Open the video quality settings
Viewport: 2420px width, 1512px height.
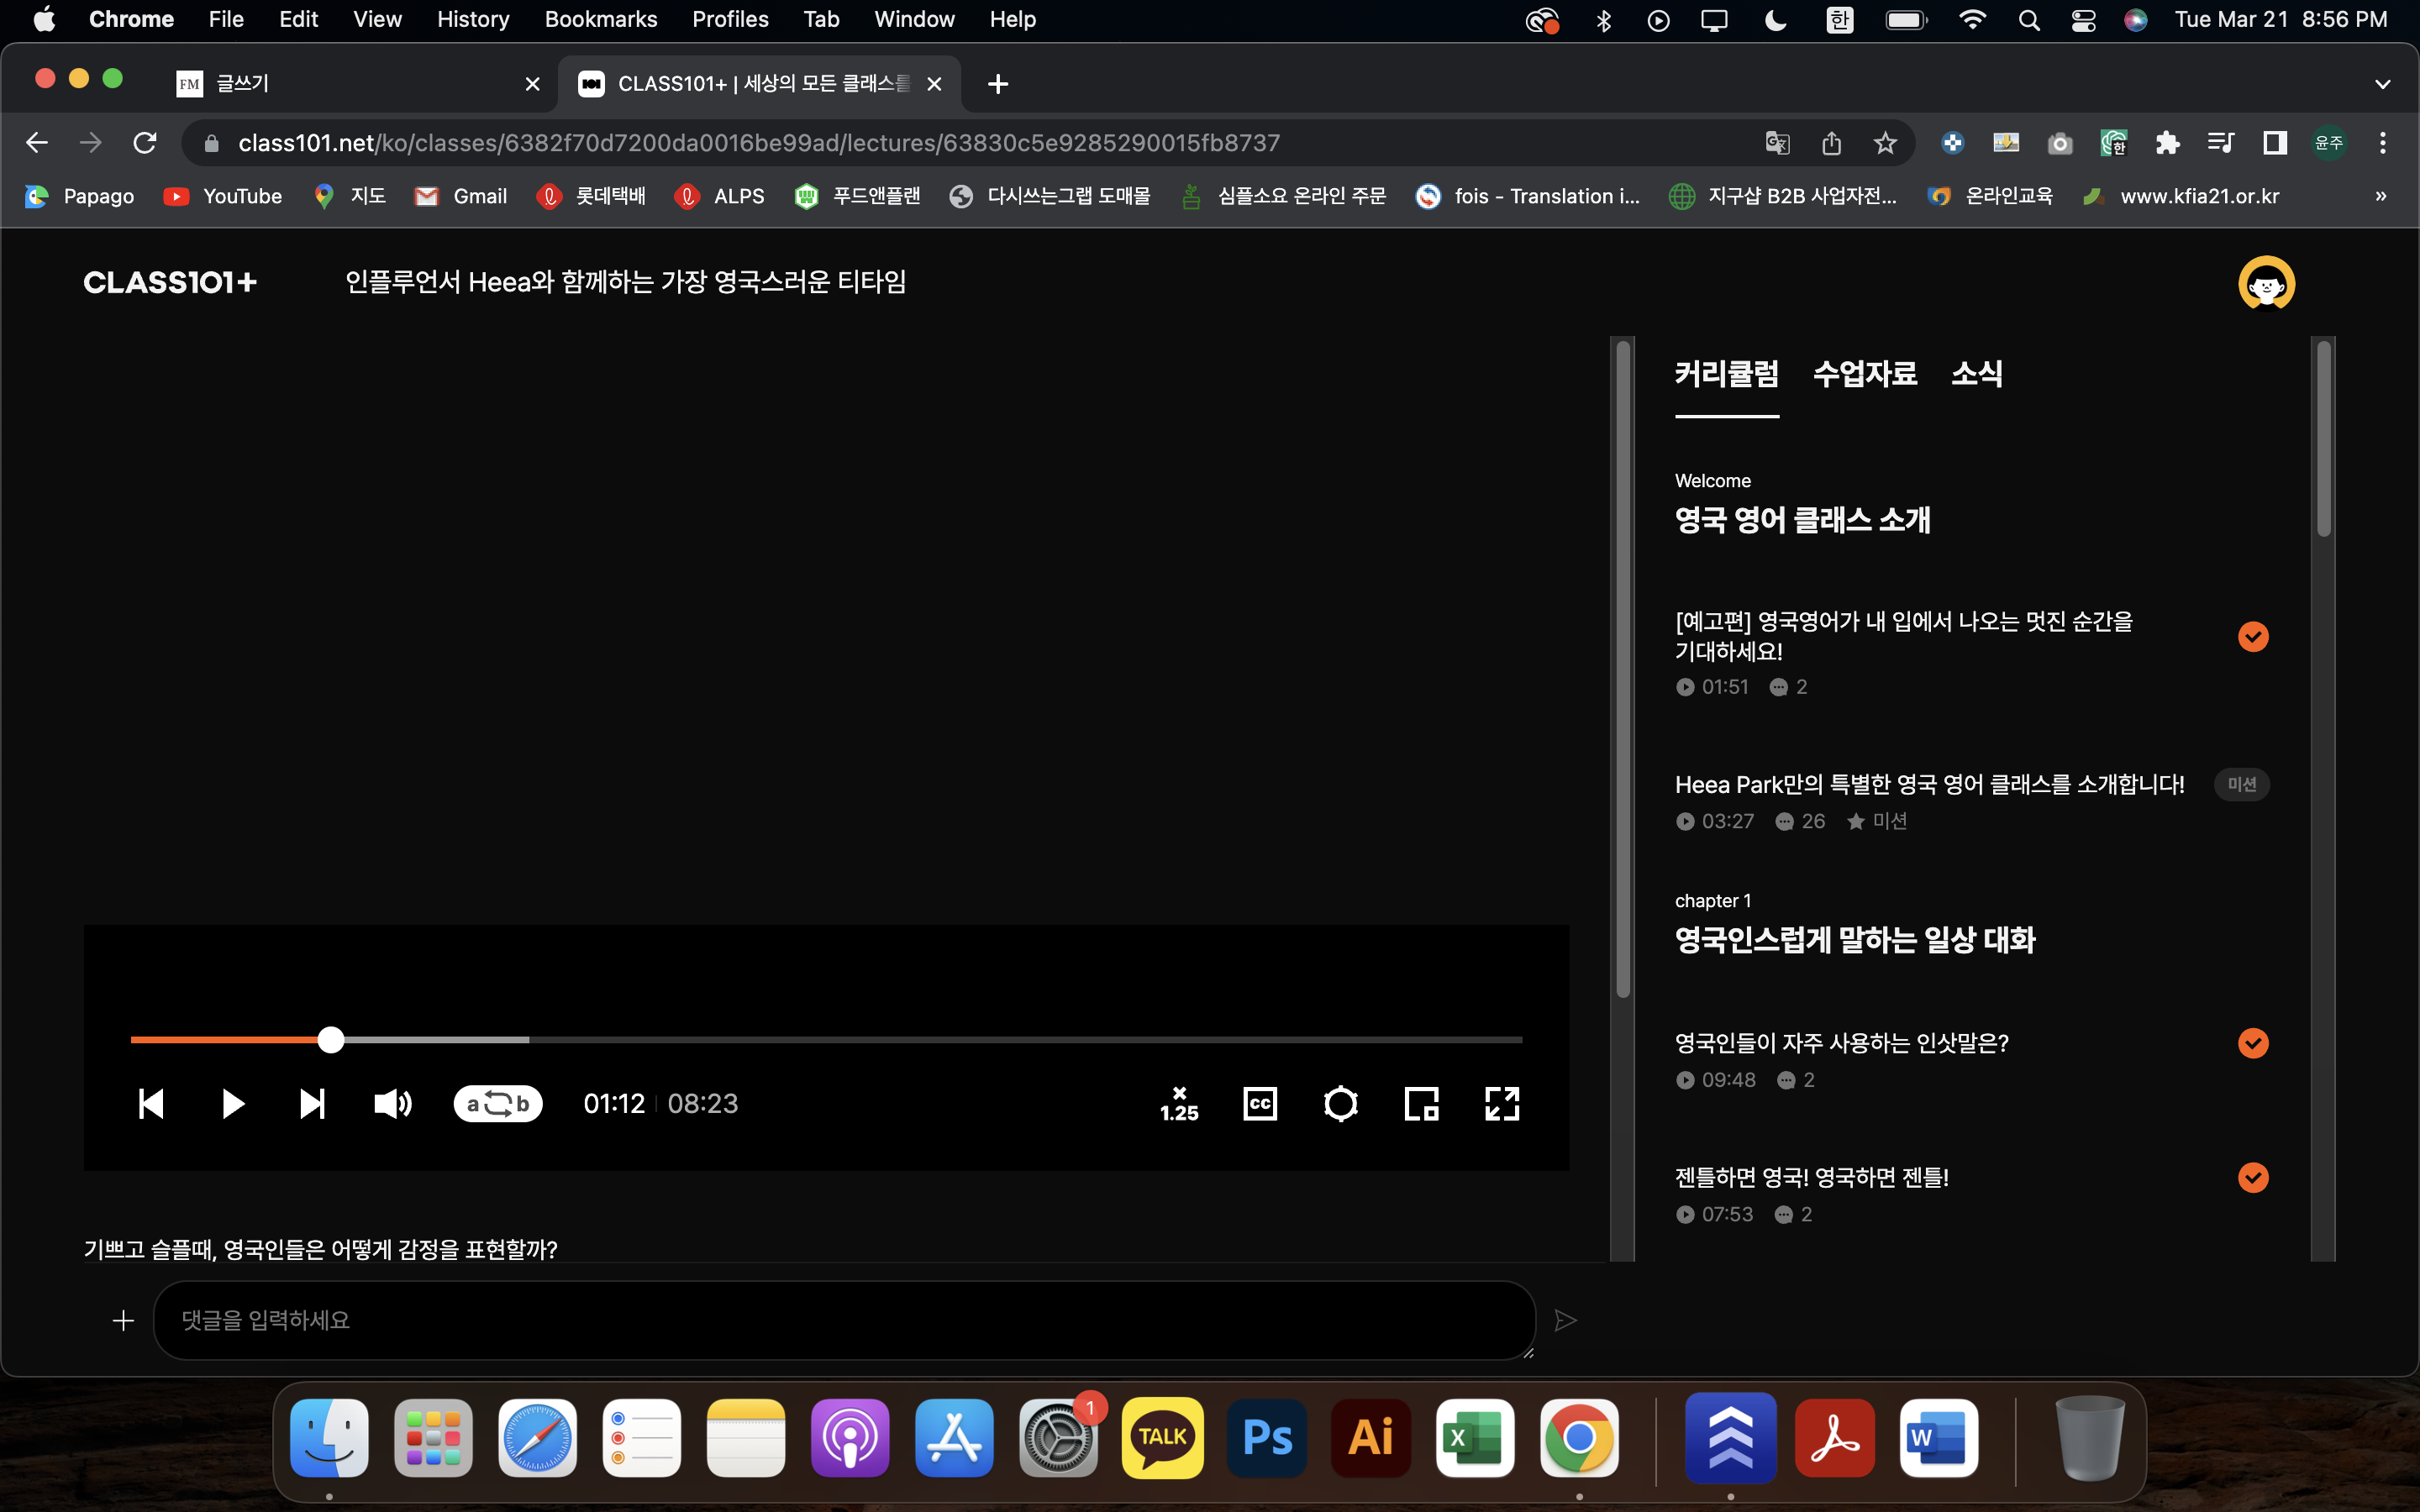tap(1340, 1104)
